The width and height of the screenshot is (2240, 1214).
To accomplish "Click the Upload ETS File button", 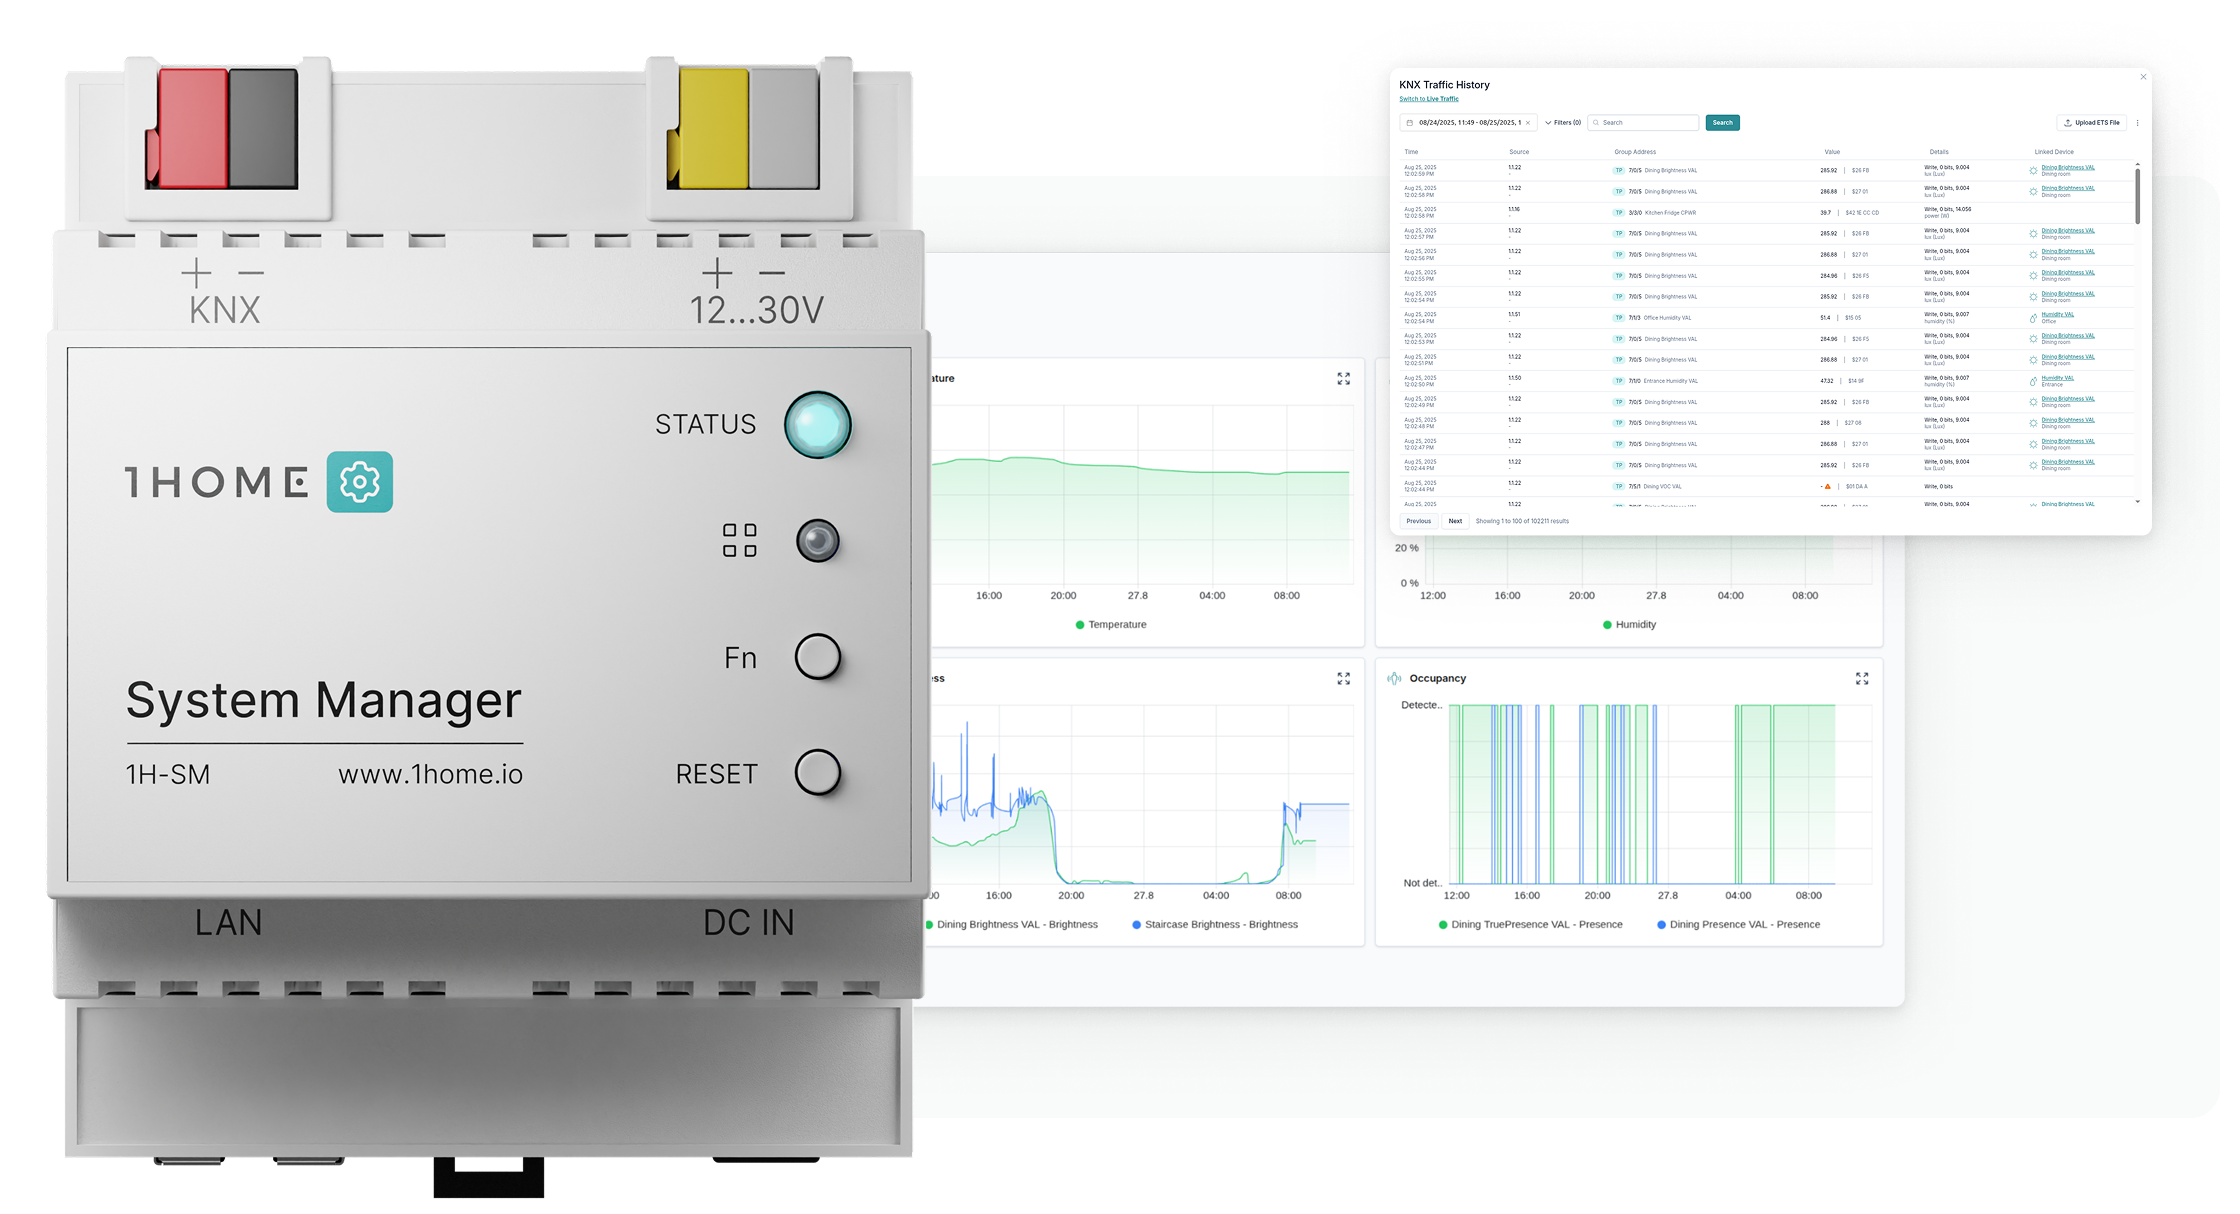I will tap(2091, 122).
